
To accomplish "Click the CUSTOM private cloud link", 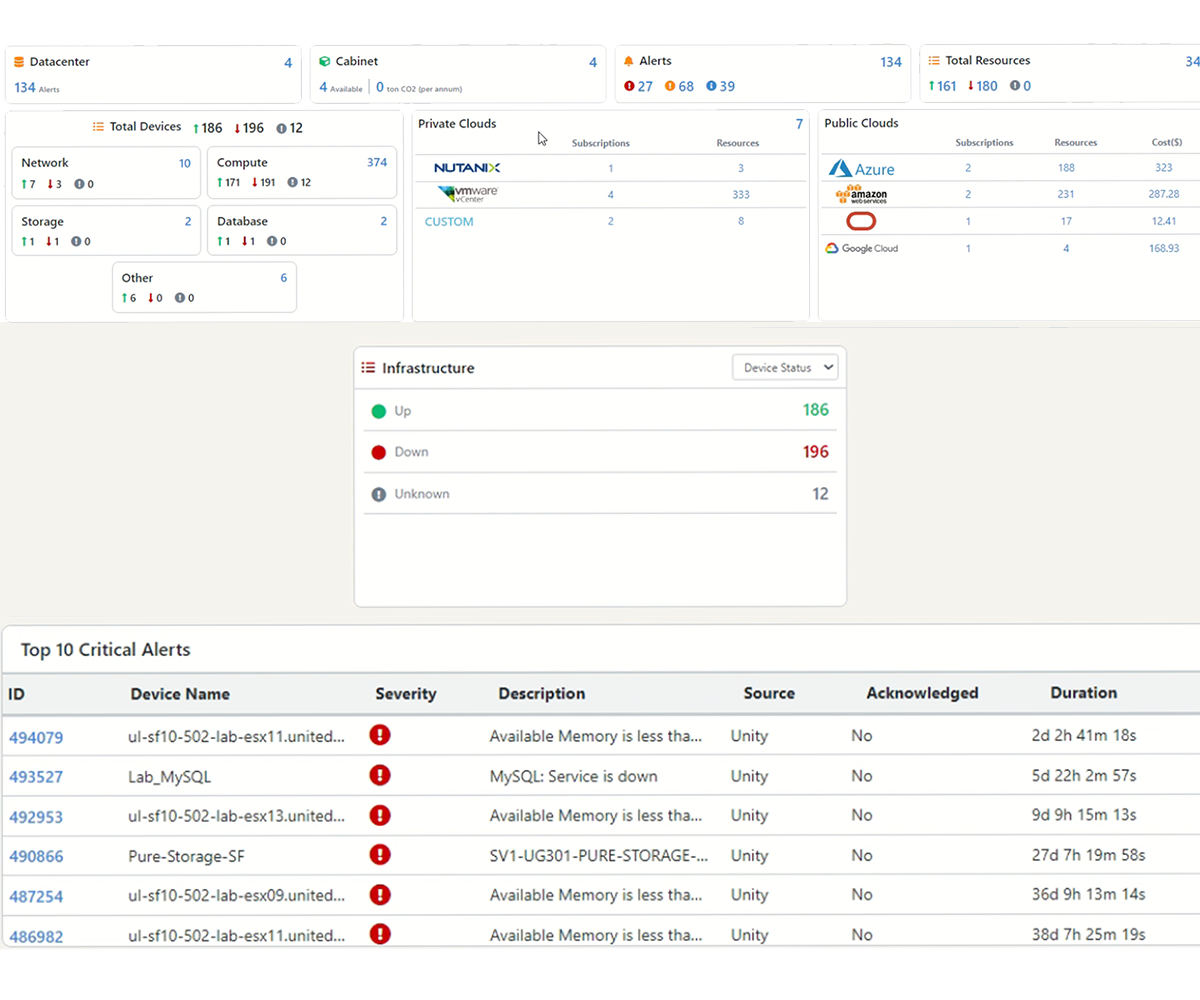I will tap(449, 222).
